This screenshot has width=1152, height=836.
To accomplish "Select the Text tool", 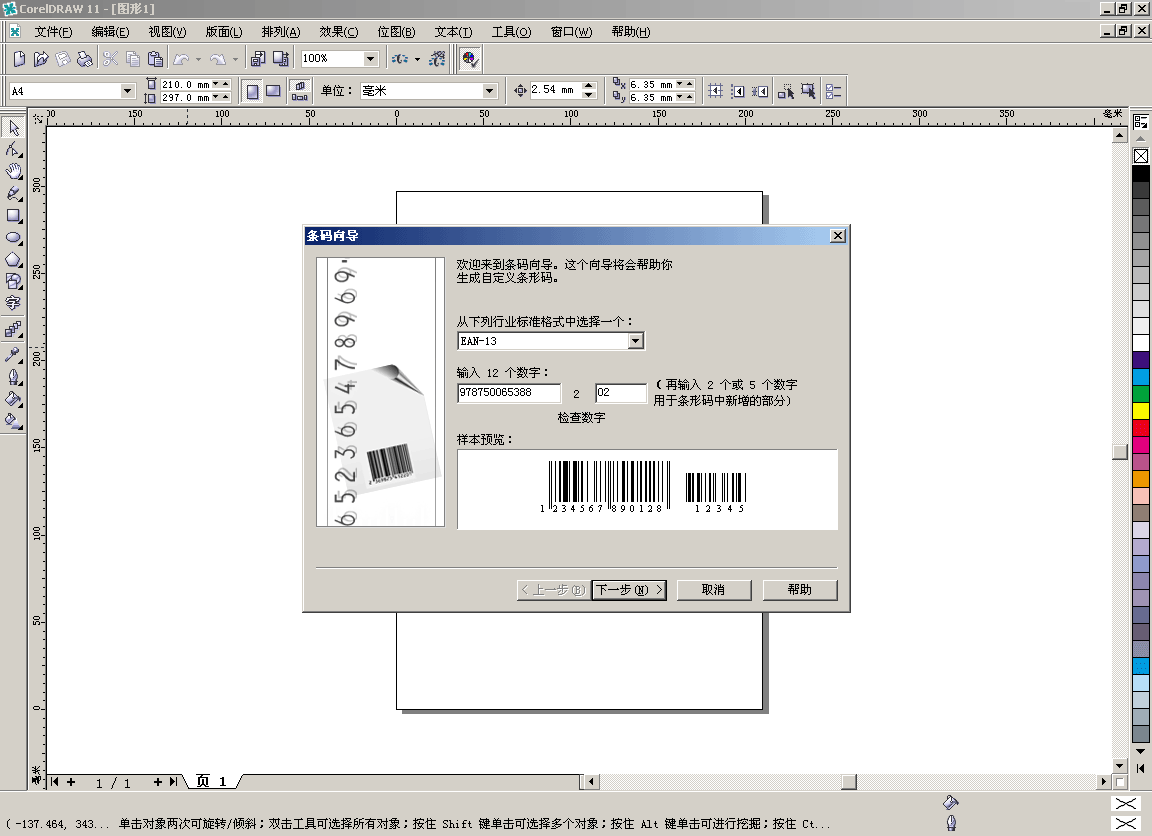I will click(x=13, y=303).
